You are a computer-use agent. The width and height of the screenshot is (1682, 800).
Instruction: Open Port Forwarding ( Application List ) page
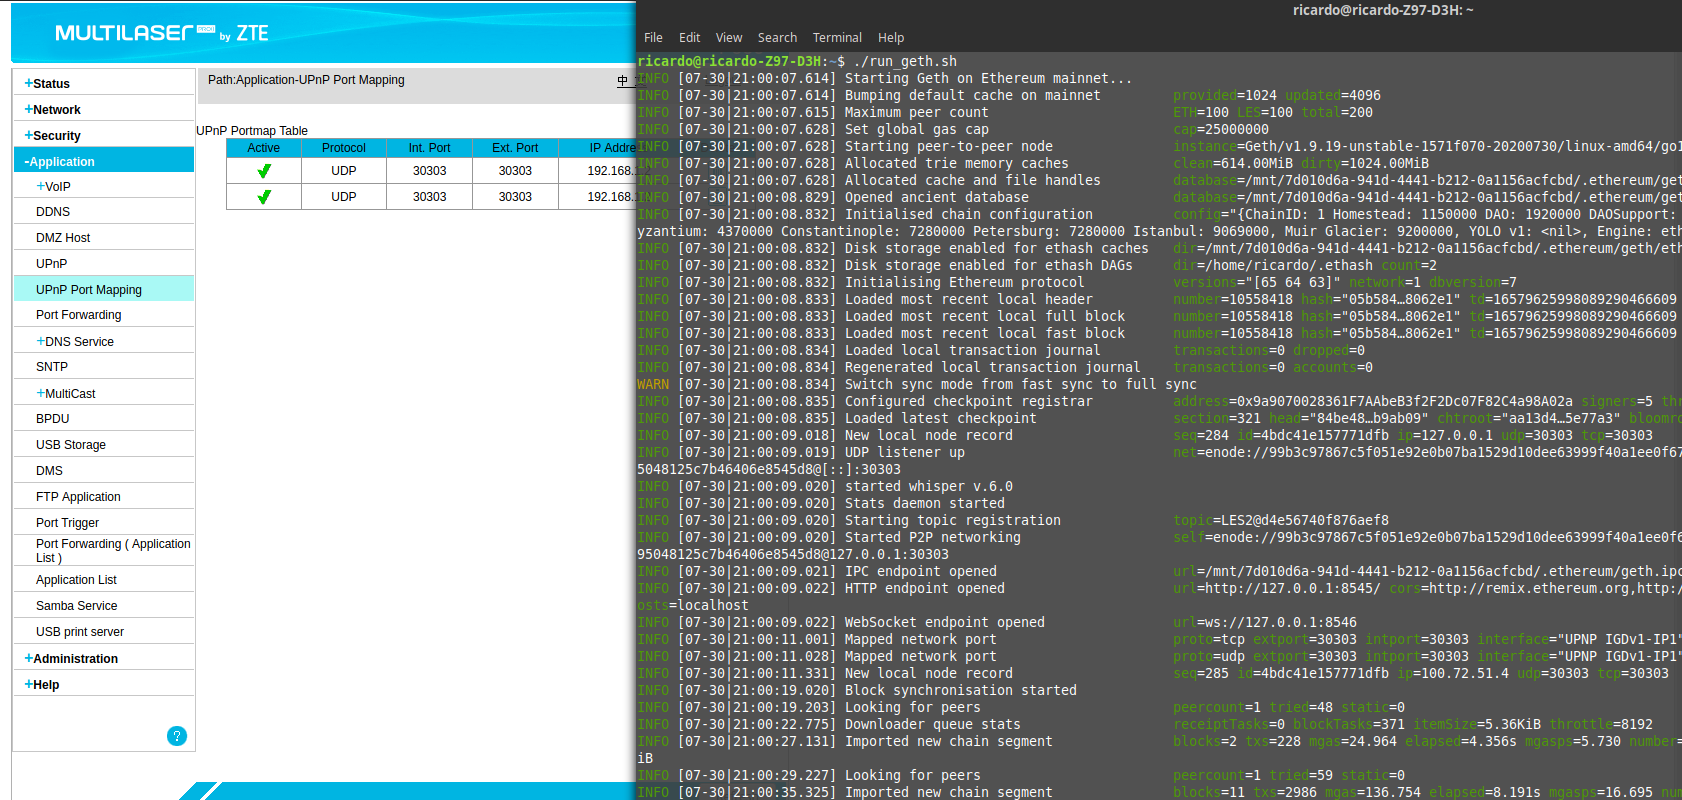tap(113, 551)
